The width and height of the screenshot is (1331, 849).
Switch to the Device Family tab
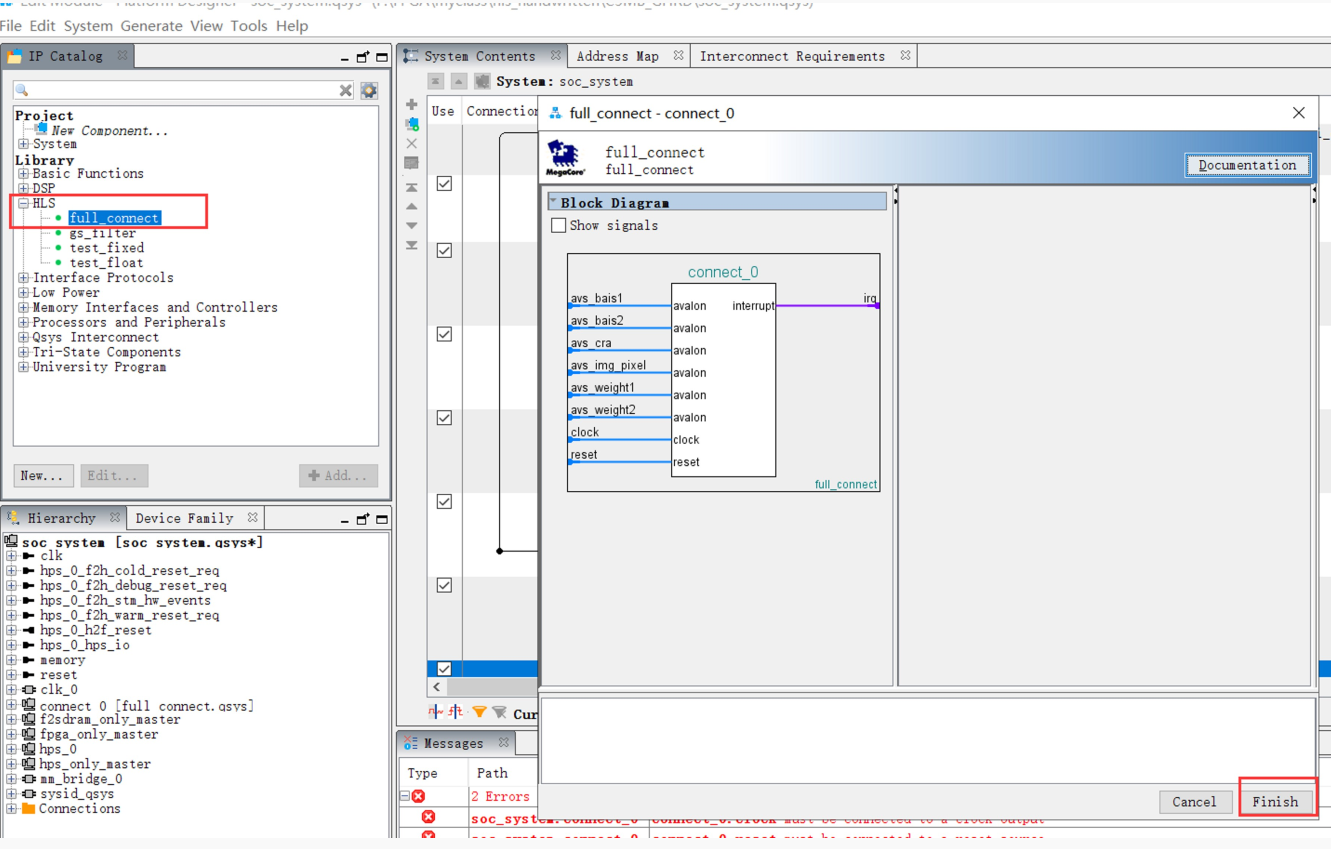[184, 518]
